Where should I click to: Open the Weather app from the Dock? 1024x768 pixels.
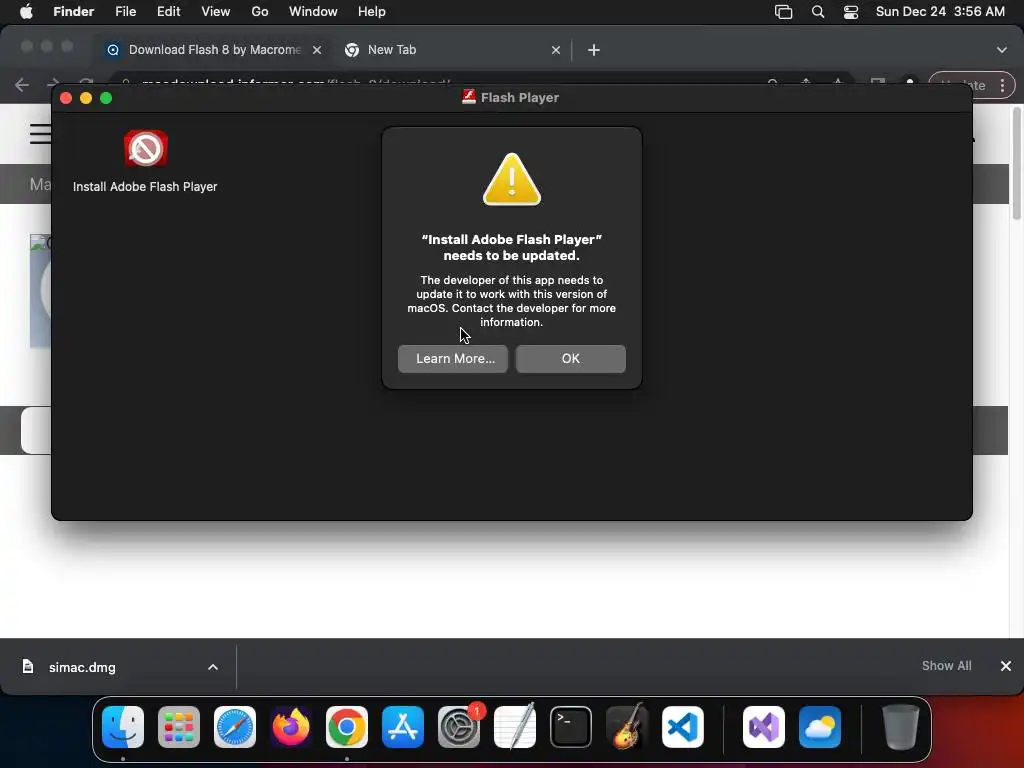(820, 726)
